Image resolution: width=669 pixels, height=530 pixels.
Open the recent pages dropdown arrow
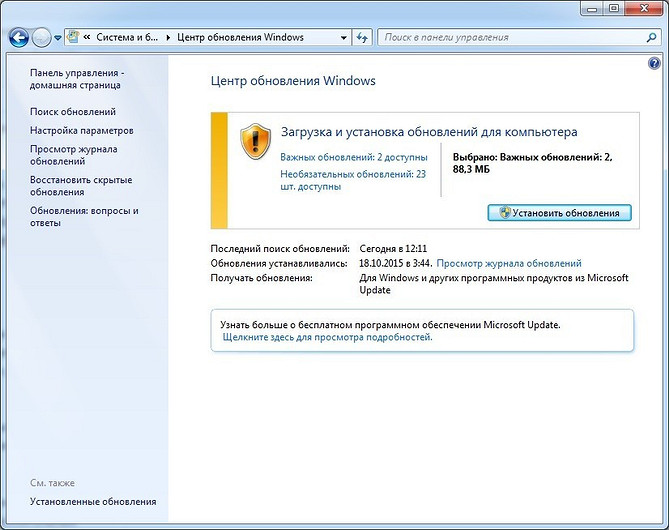click(x=59, y=38)
